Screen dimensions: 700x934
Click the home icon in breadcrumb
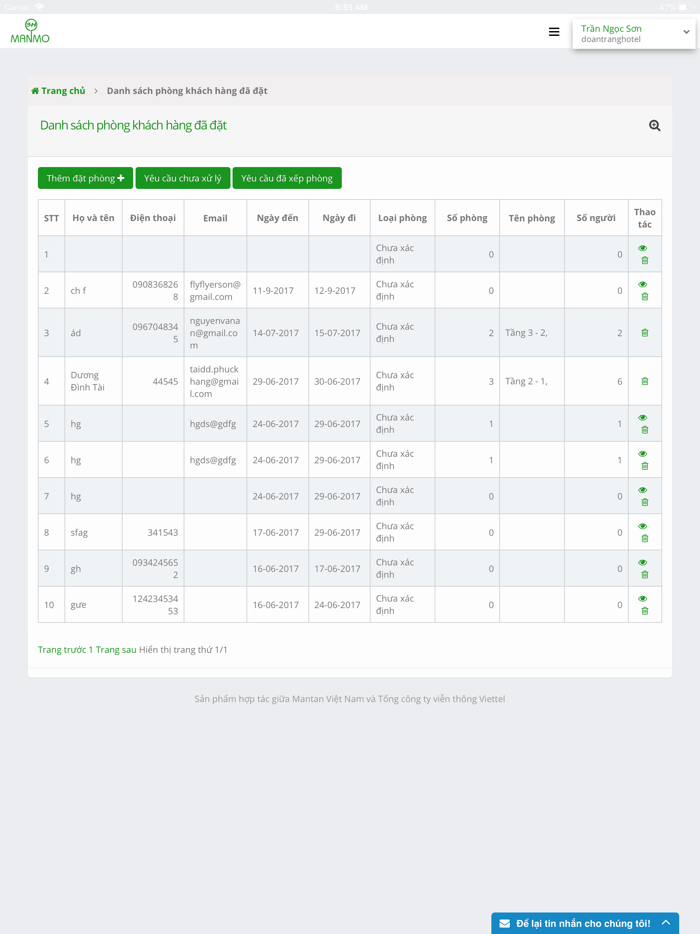[35, 91]
